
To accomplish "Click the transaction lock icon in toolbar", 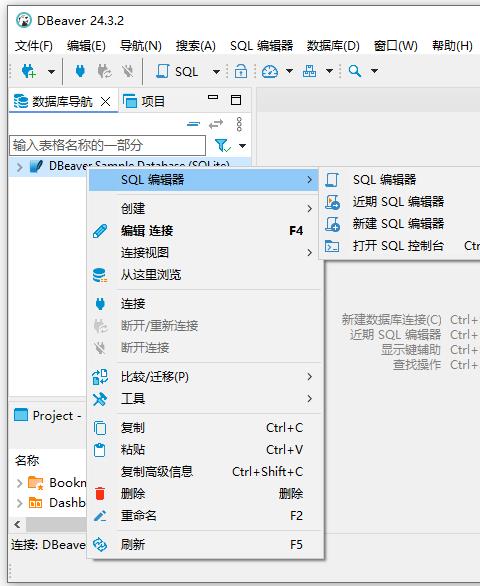I will (x=241, y=71).
